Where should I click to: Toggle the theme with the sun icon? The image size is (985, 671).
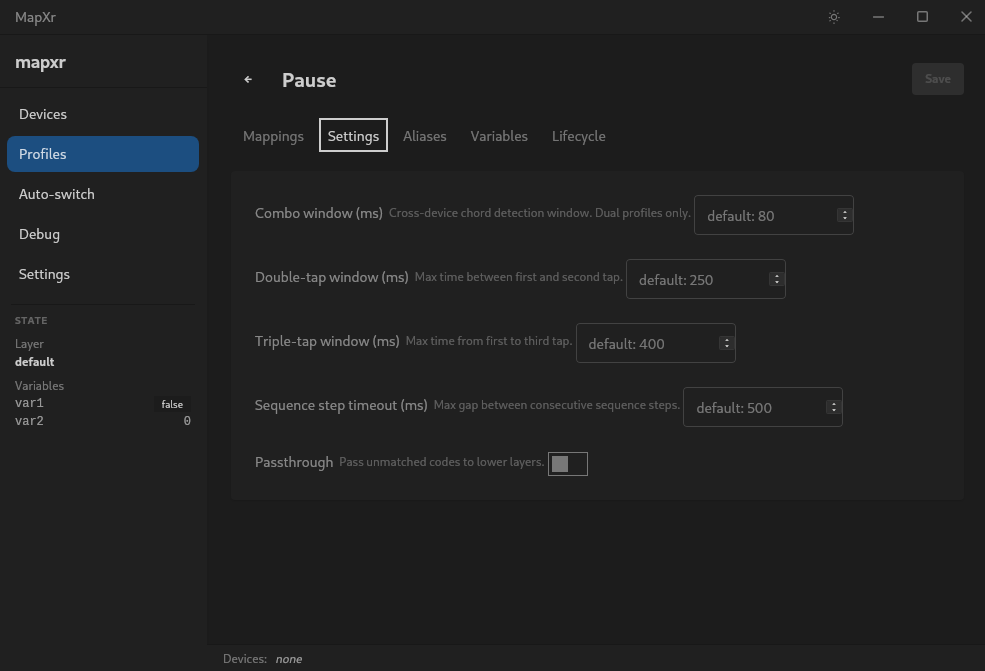coord(833,17)
